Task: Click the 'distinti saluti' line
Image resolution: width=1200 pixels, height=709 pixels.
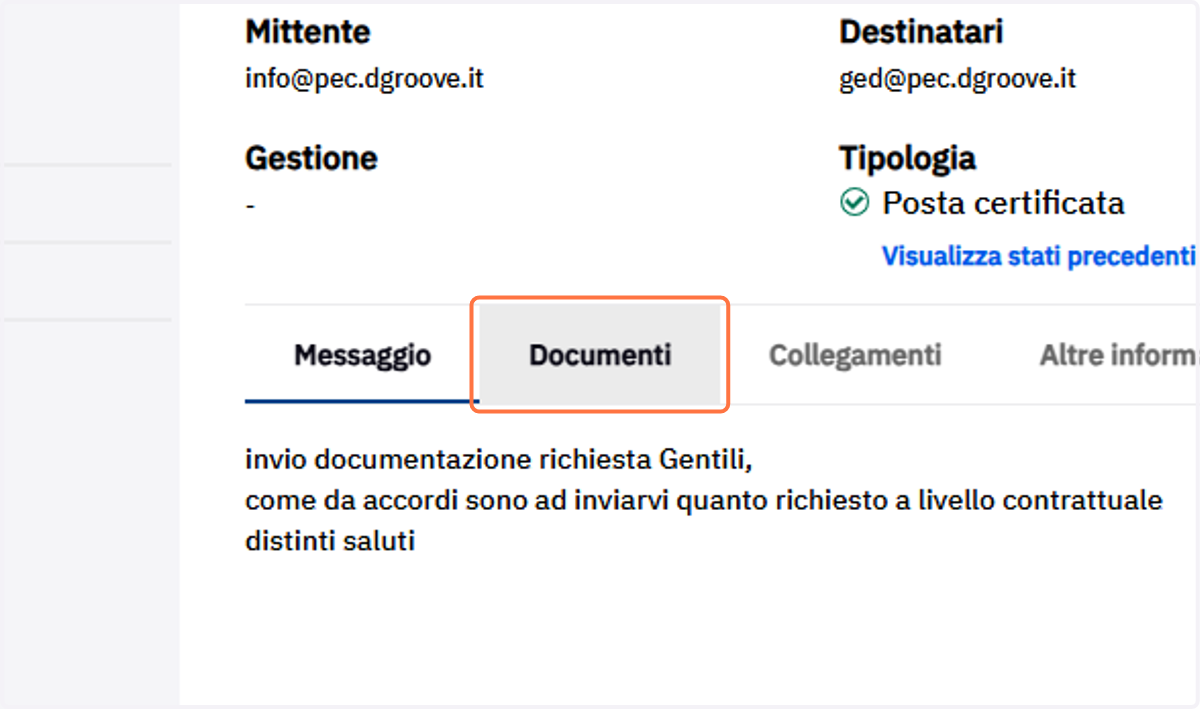Action: click(329, 541)
